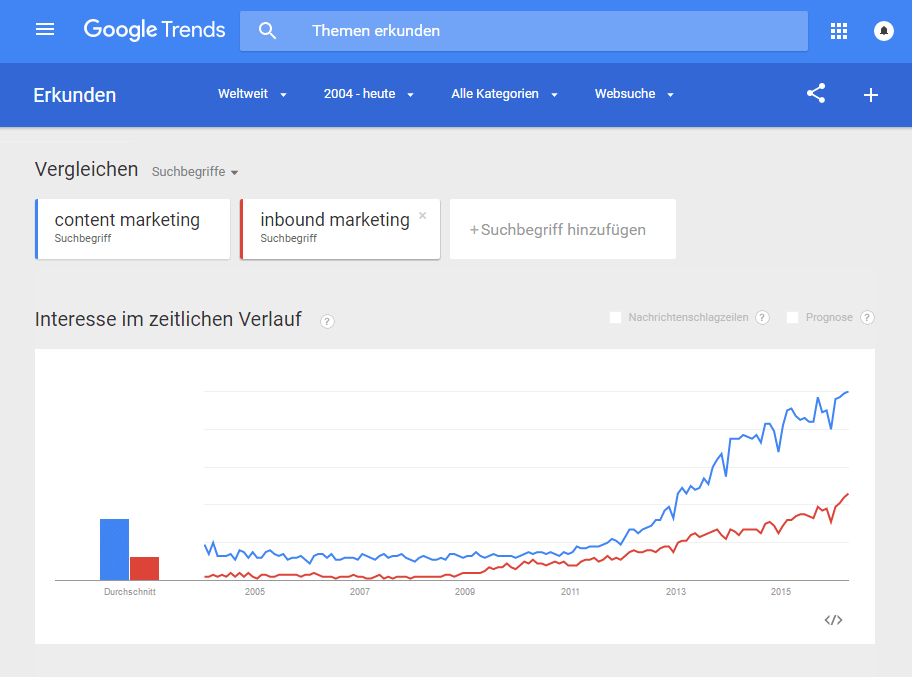Screen dimensions: 912x677
Task: Click the plus icon in Erkunden bar
Action: [x=871, y=95]
